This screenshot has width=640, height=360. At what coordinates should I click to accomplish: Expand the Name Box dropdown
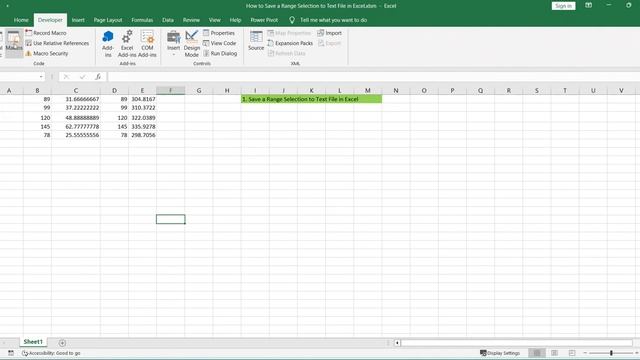tap(41, 77)
